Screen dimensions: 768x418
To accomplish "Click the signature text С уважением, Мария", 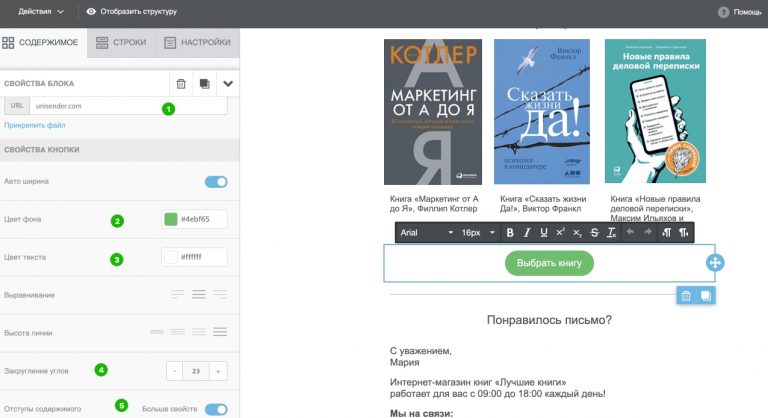I will click(x=421, y=357).
